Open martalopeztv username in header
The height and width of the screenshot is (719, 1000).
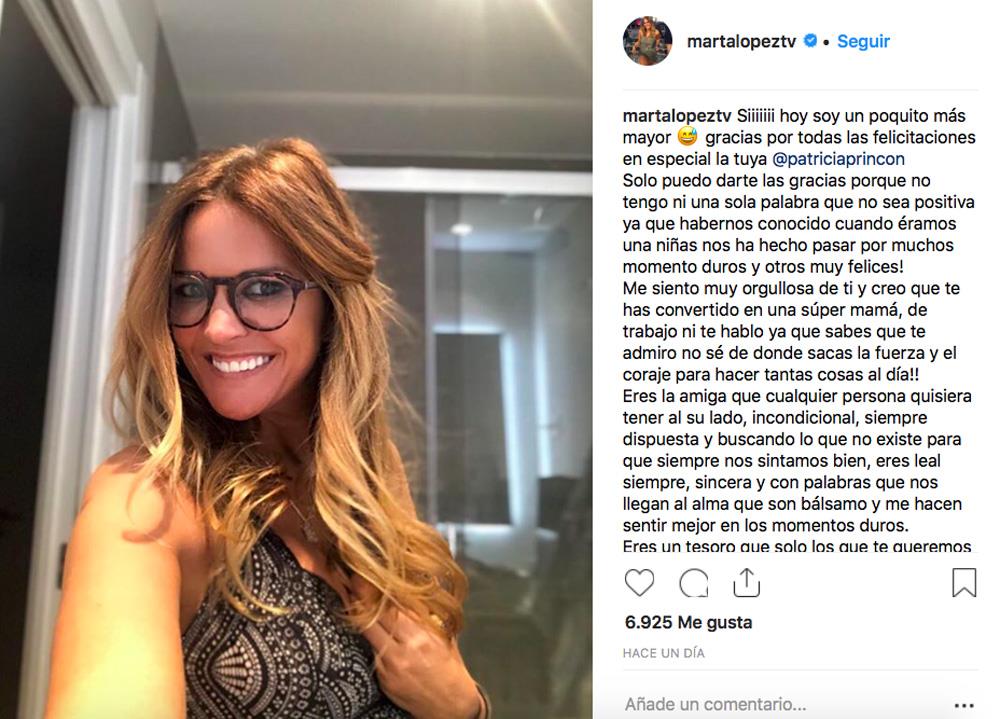[x=742, y=41]
